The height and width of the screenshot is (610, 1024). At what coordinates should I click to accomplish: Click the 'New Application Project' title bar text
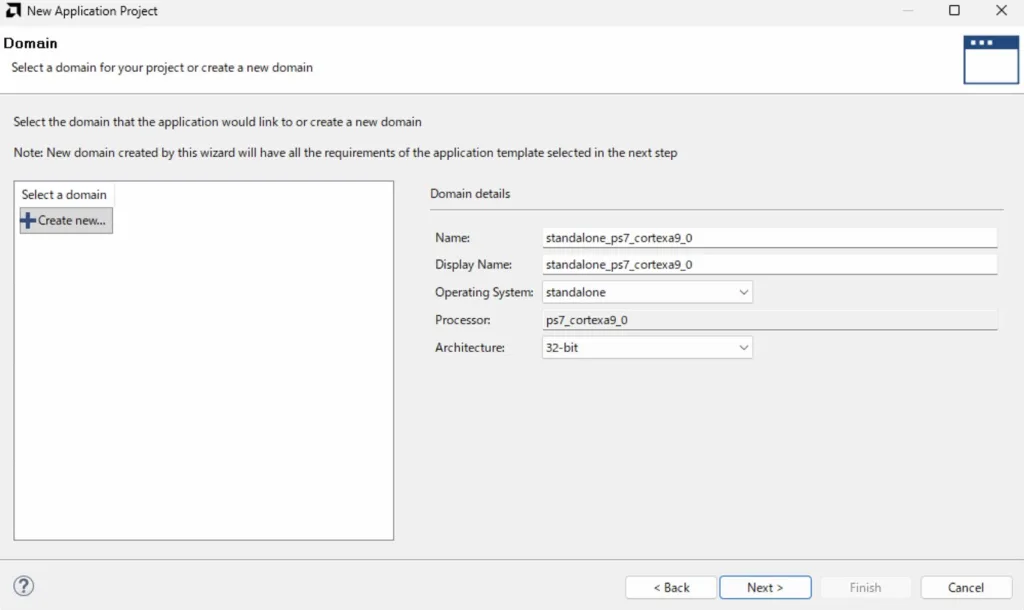[x=92, y=11]
